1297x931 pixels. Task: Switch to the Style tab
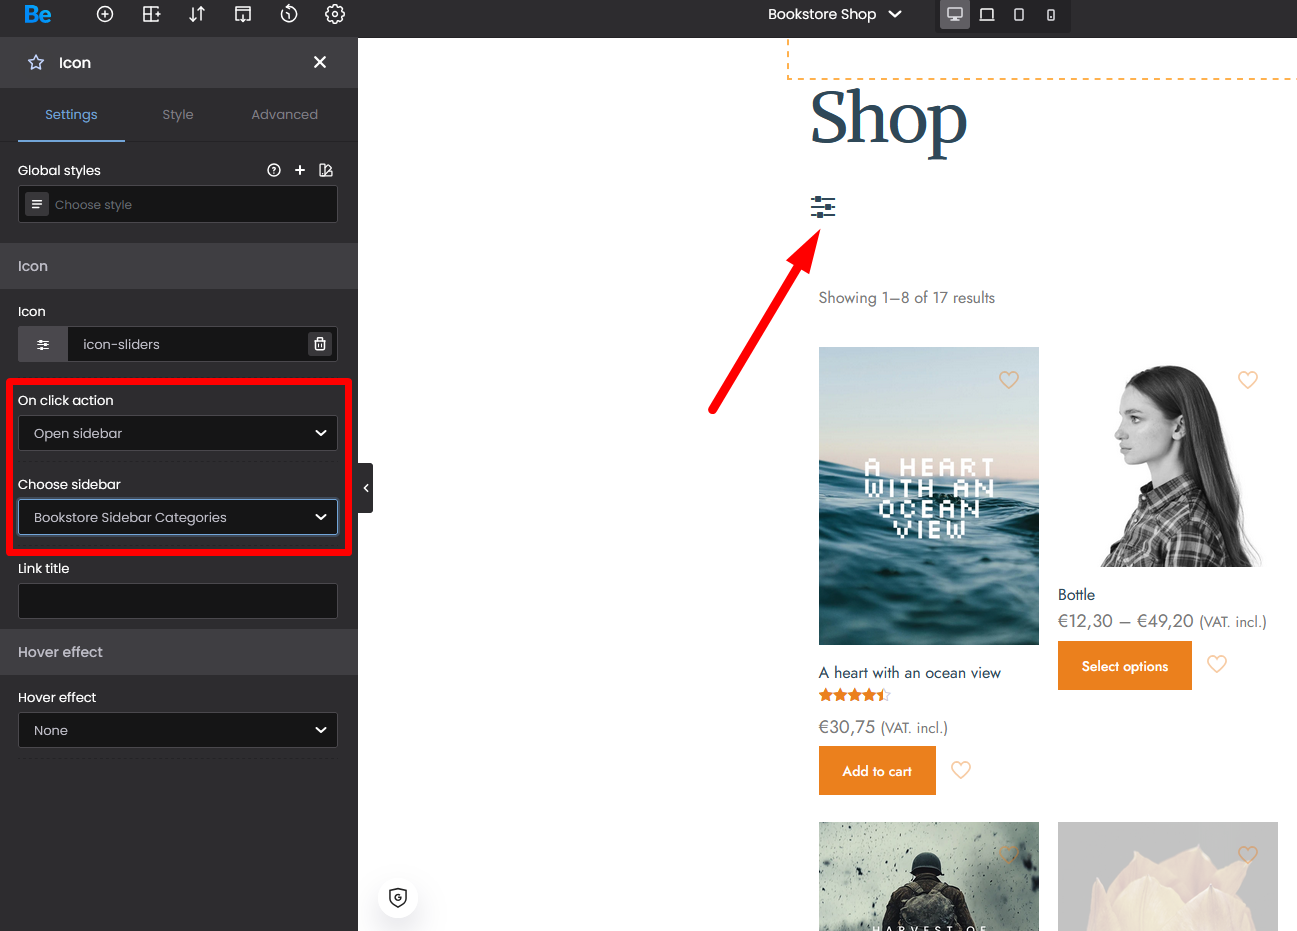point(178,115)
